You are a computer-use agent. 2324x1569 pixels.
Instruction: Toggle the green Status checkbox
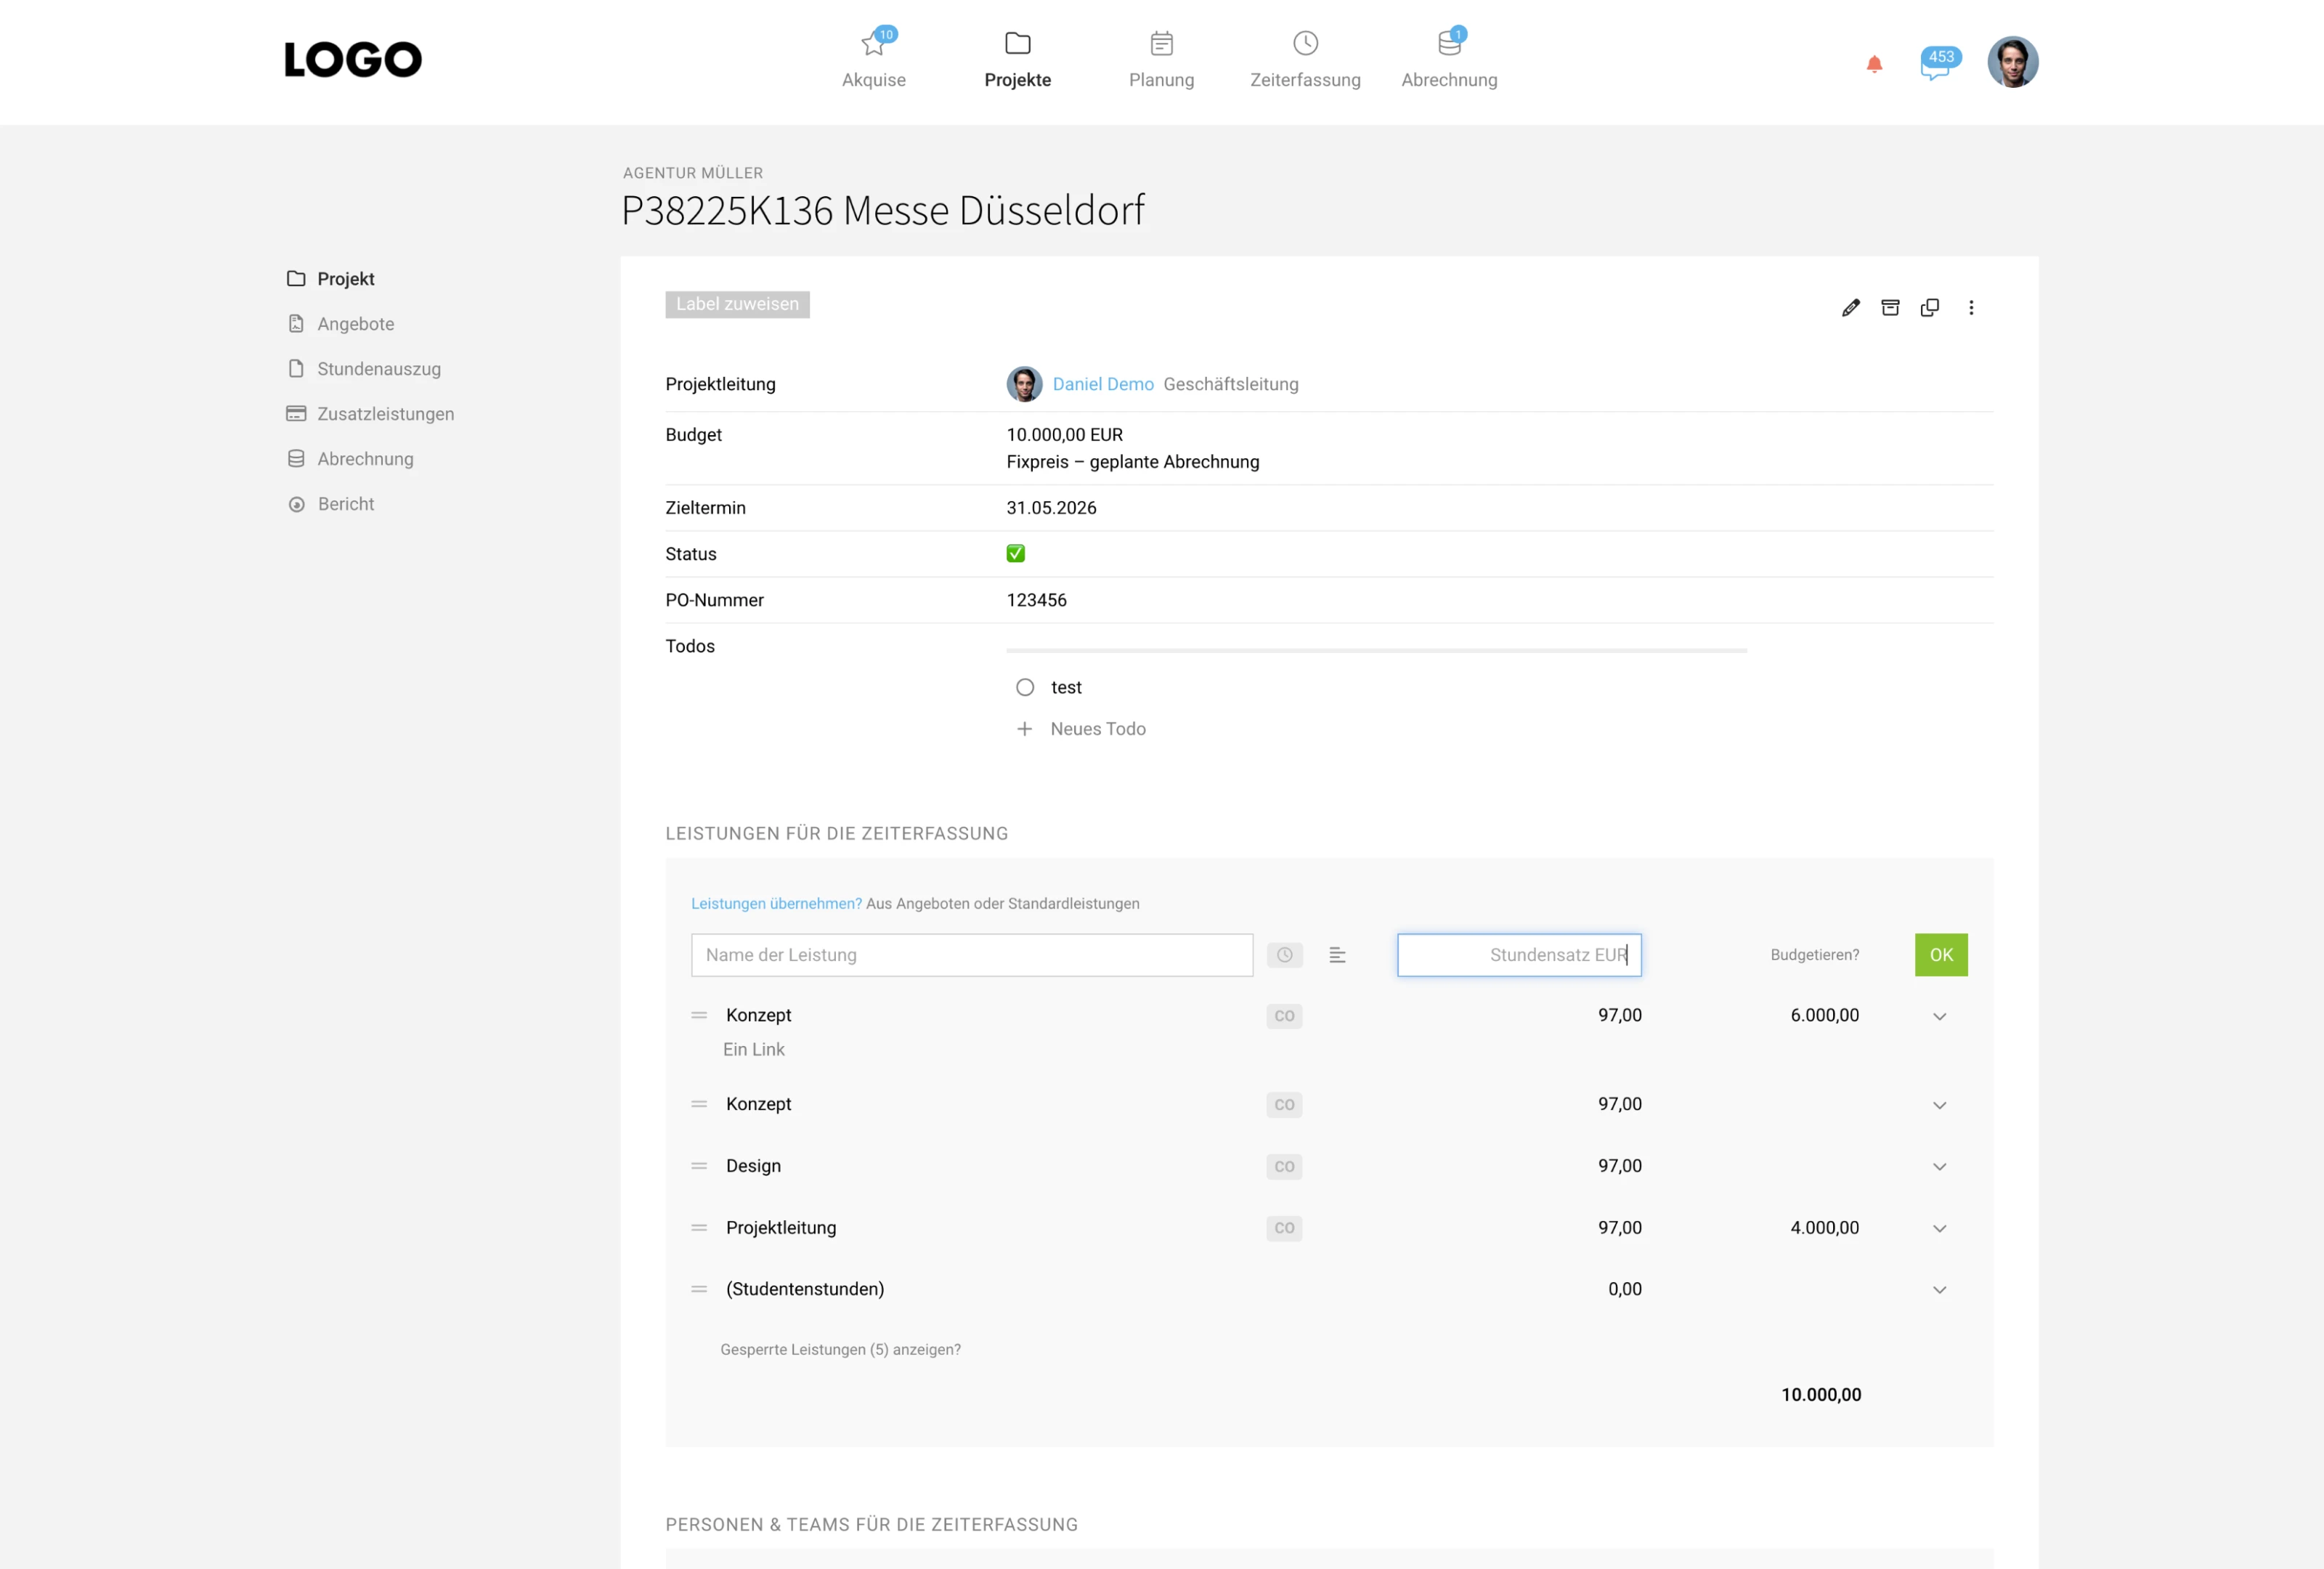pyautogui.click(x=1015, y=554)
